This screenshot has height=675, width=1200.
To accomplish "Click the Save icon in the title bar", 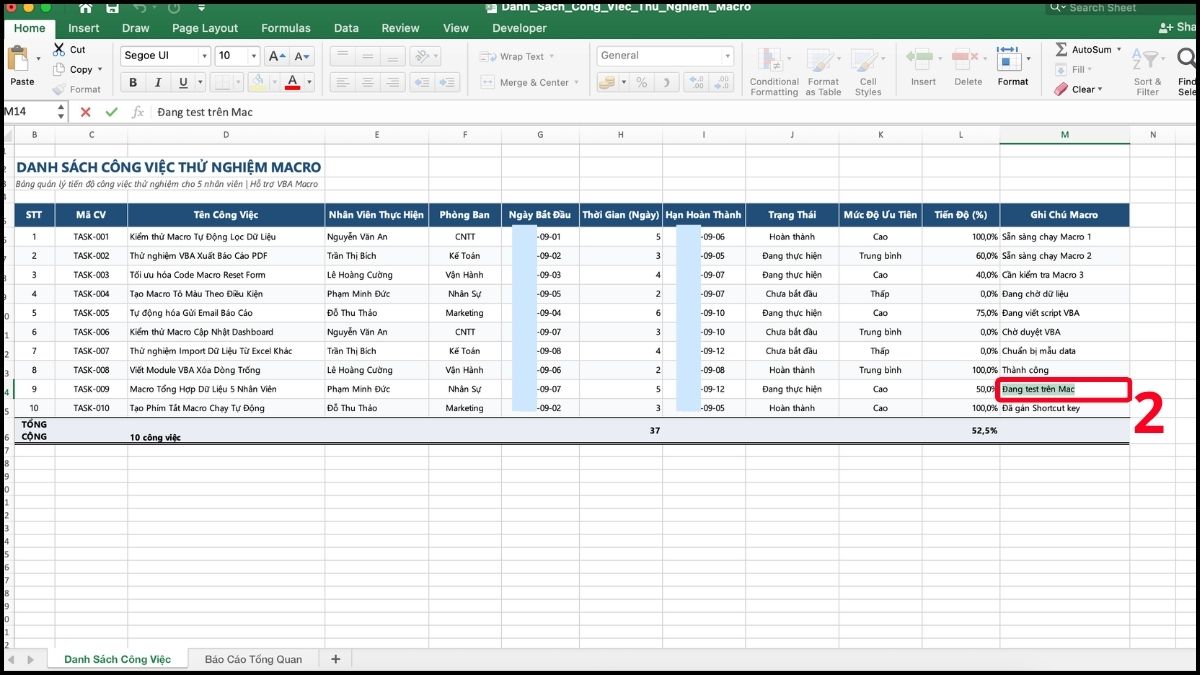I will coord(113,8).
